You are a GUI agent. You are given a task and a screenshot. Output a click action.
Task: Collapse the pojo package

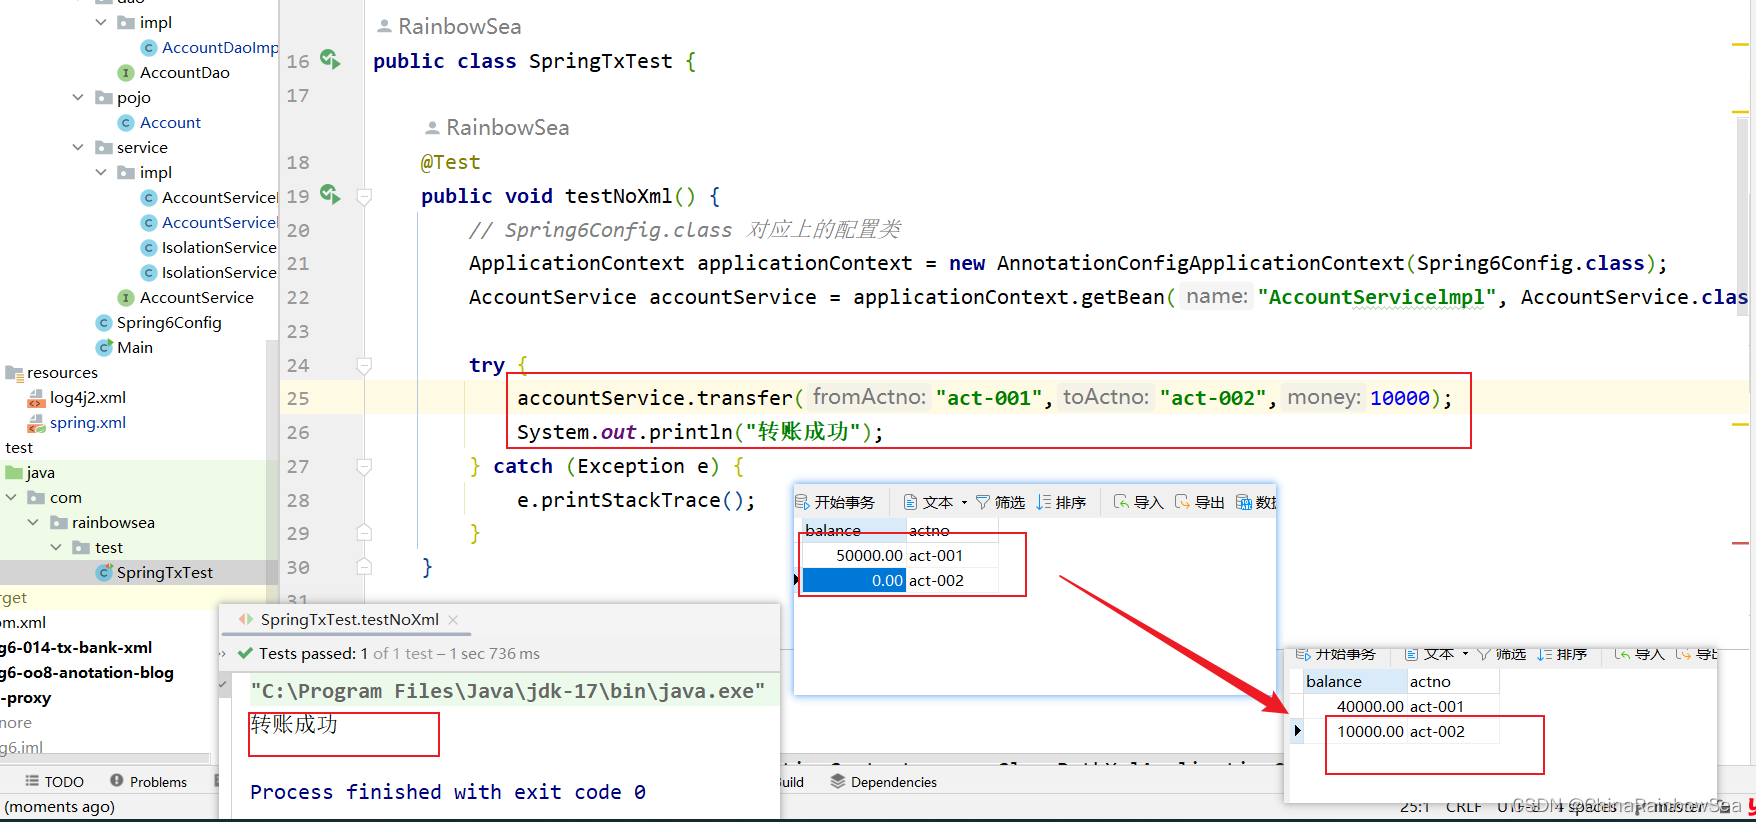click(78, 97)
